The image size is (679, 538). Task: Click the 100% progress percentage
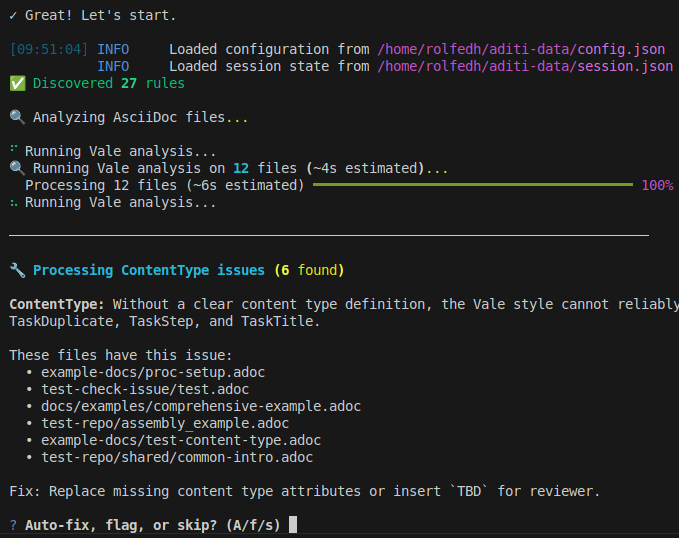pos(657,185)
